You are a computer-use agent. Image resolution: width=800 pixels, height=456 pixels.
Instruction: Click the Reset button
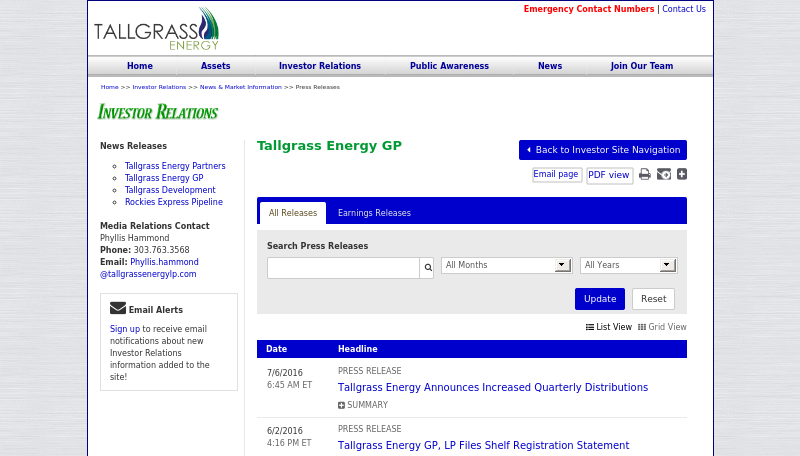[x=654, y=299]
